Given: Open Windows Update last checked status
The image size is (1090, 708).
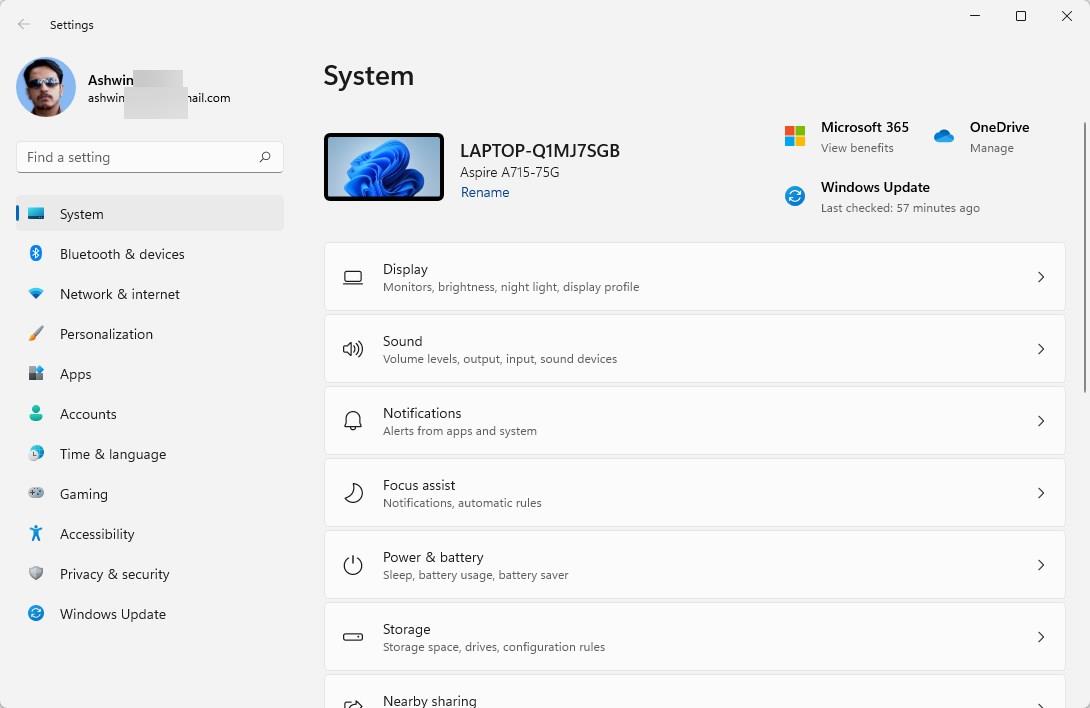Looking at the screenshot, I should (x=900, y=208).
